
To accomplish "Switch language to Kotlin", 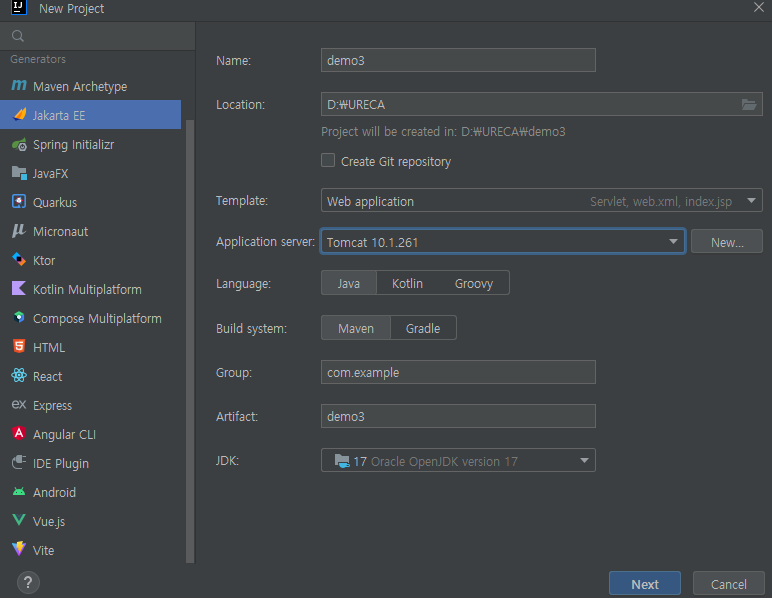I will pos(407,283).
